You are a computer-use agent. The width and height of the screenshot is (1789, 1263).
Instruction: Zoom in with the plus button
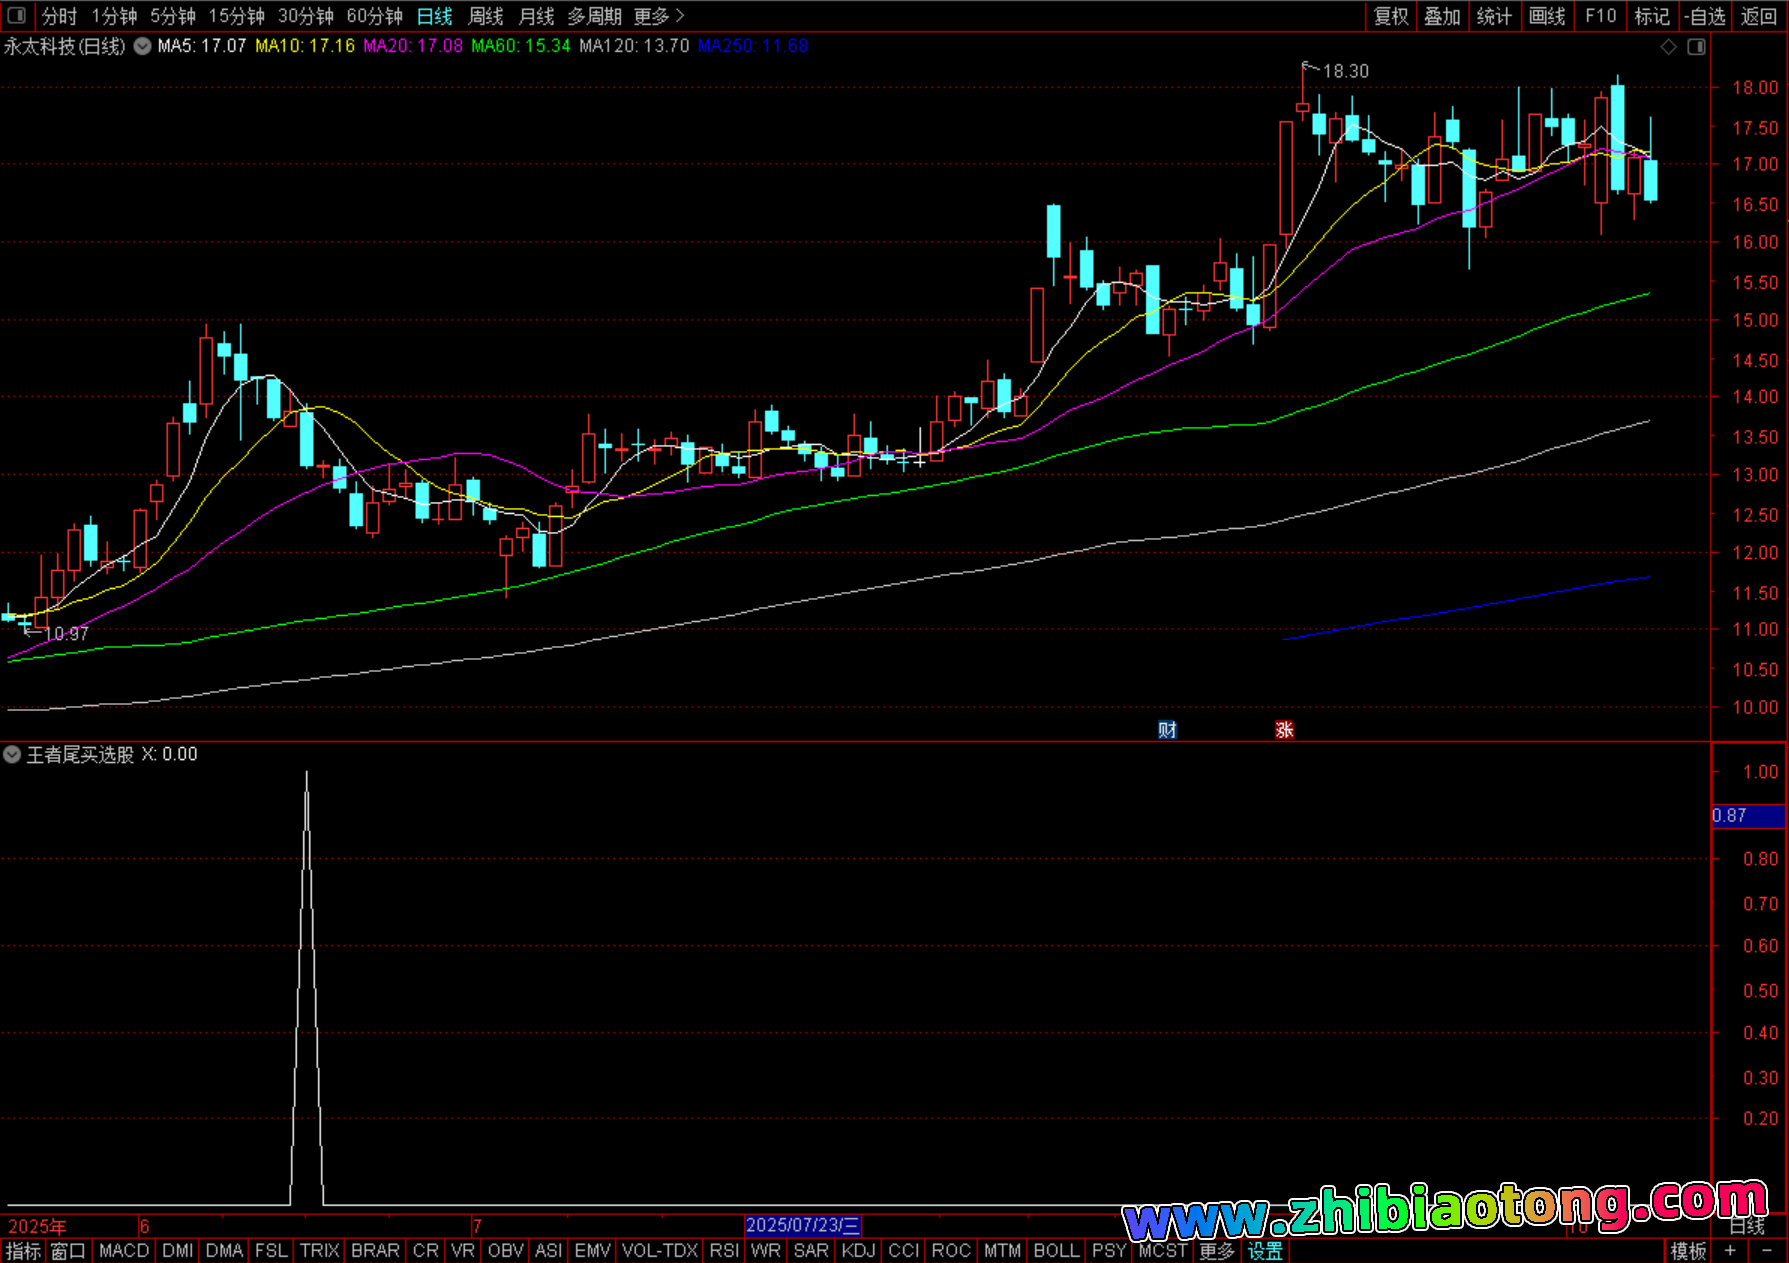(1730, 1251)
